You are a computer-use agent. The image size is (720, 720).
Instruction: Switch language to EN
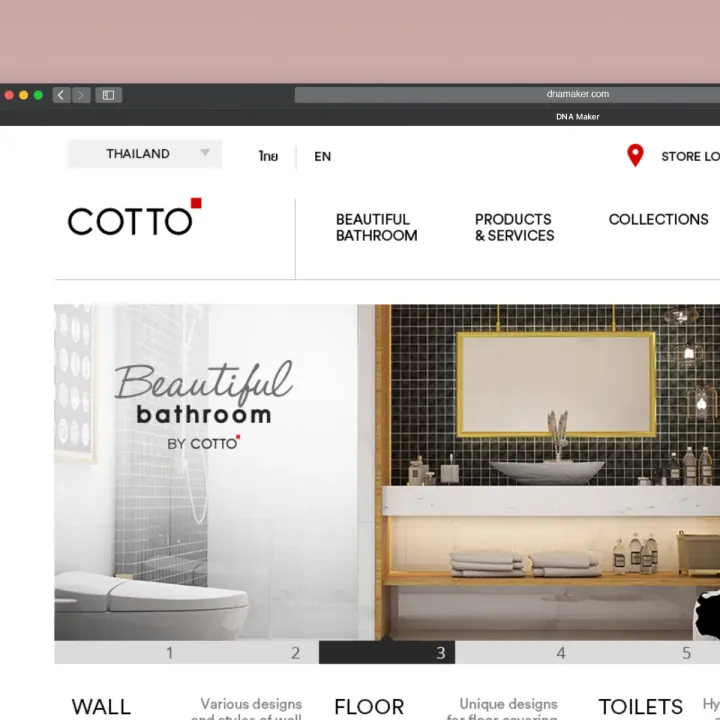point(322,157)
